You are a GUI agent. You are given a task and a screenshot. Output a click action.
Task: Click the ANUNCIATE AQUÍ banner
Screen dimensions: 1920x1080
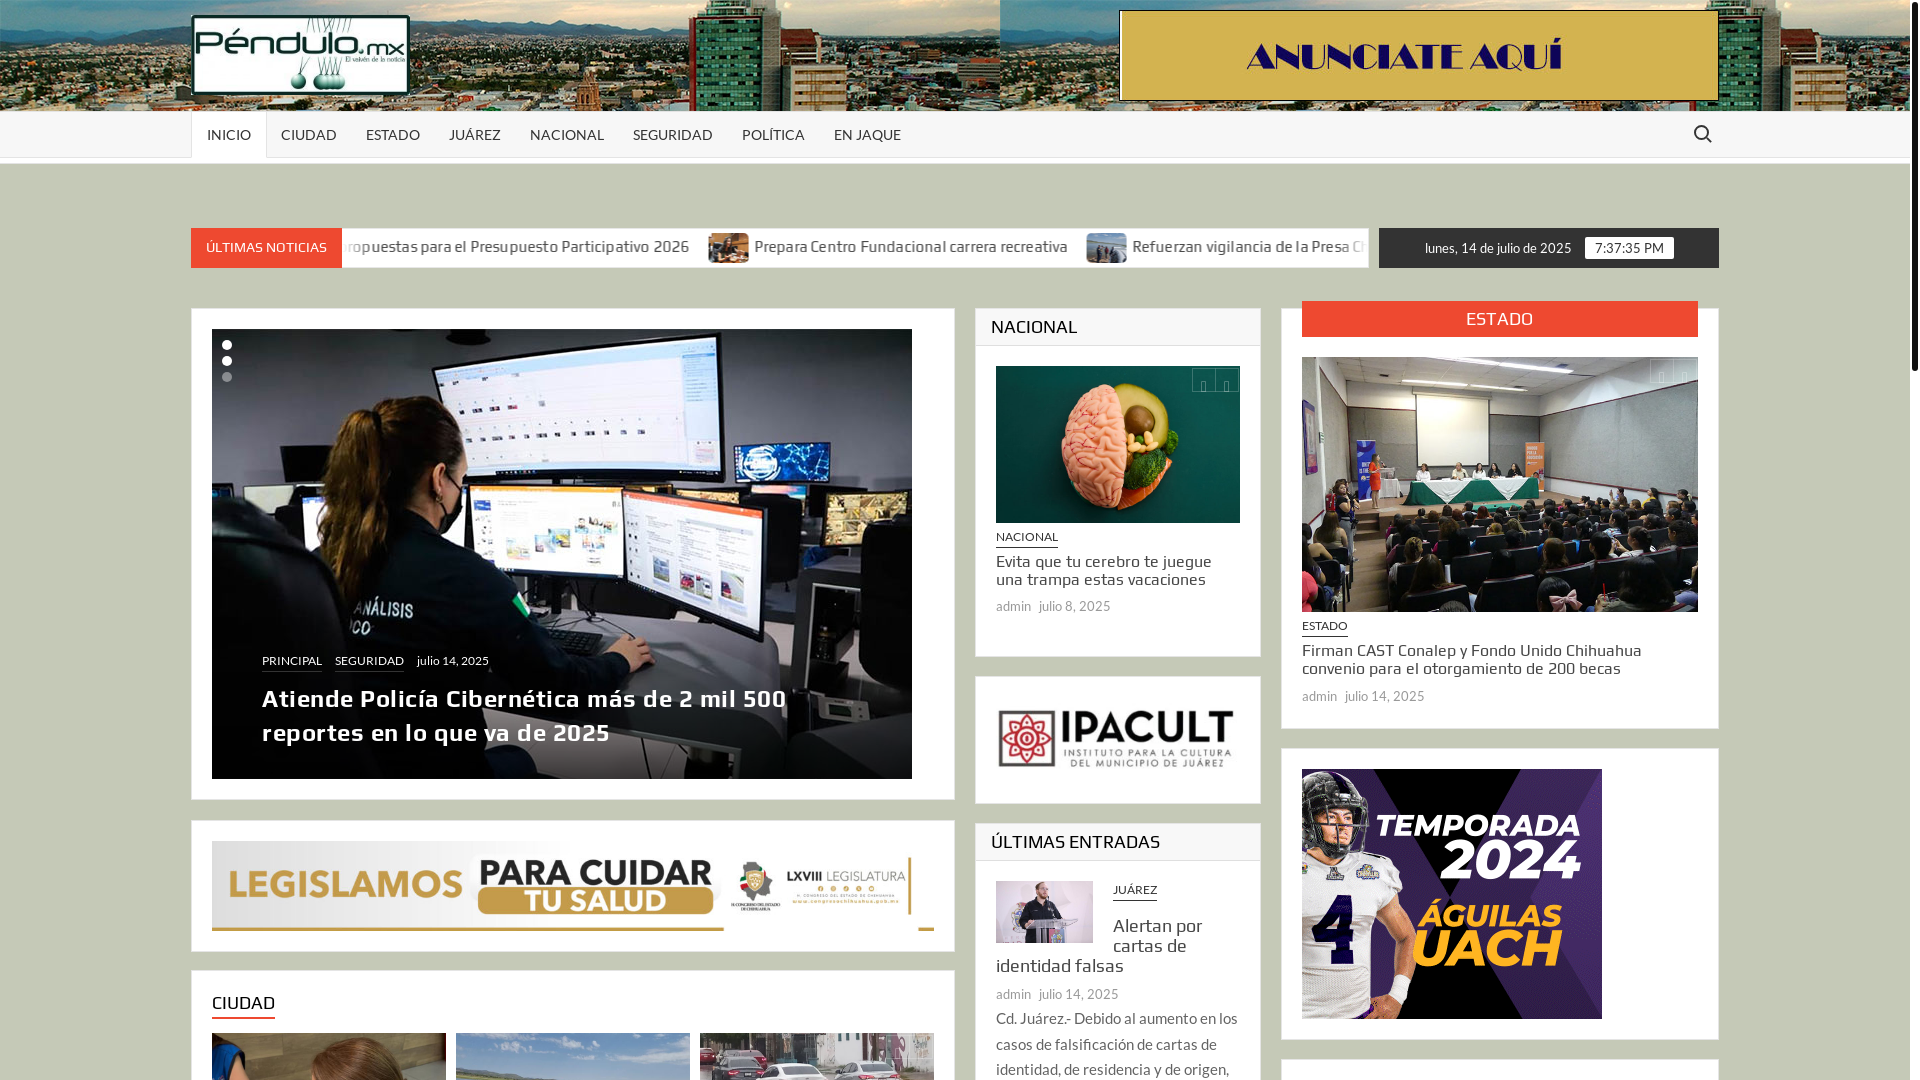(x=1418, y=56)
